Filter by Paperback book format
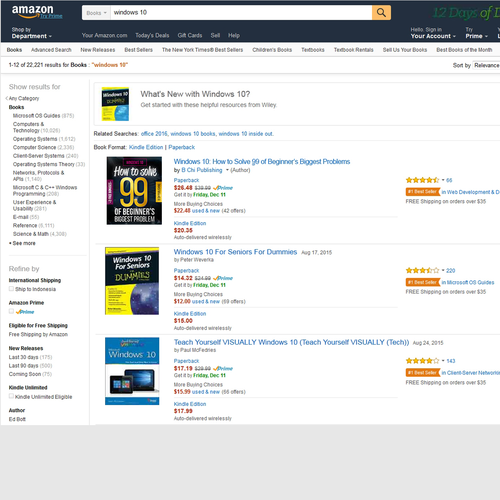Viewport: 500px width, 500px height. coord(182,147)
